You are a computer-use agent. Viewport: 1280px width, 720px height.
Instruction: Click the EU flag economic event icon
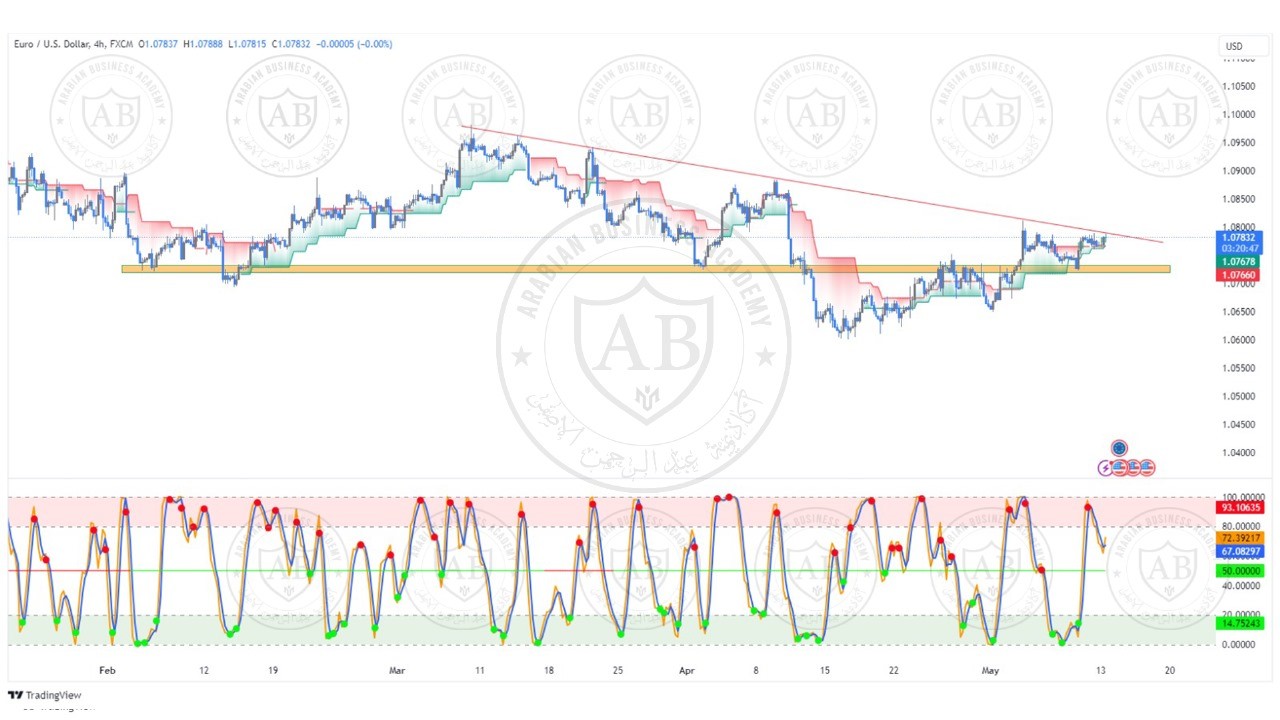1119,448
